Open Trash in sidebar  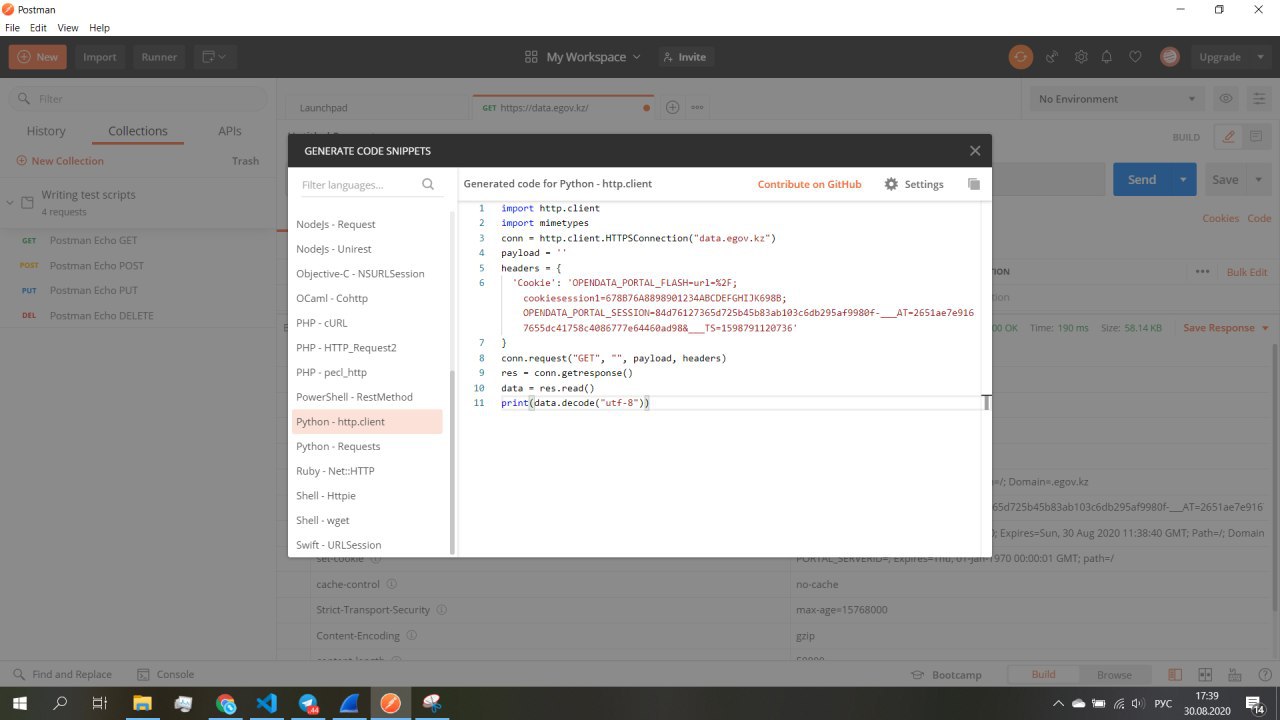point(245,161)
